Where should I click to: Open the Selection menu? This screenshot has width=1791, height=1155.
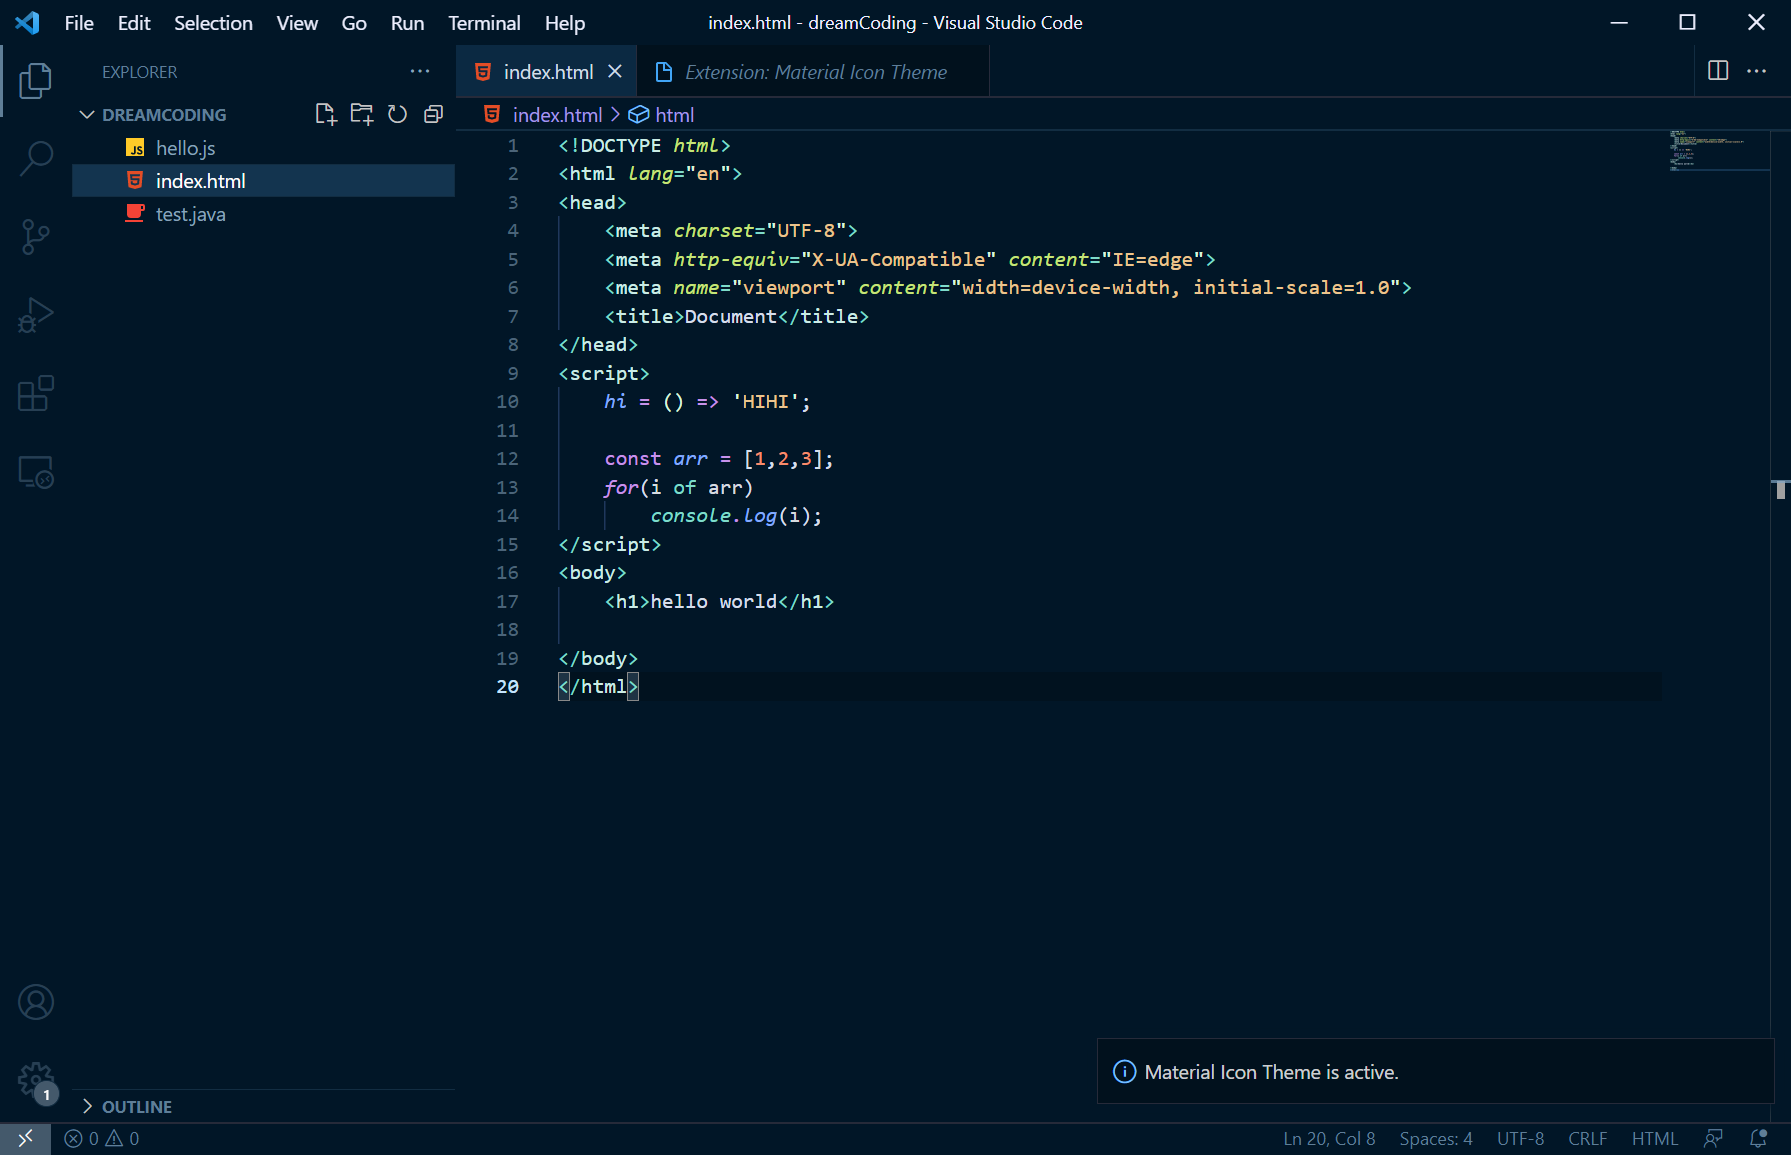pos(213,22)
